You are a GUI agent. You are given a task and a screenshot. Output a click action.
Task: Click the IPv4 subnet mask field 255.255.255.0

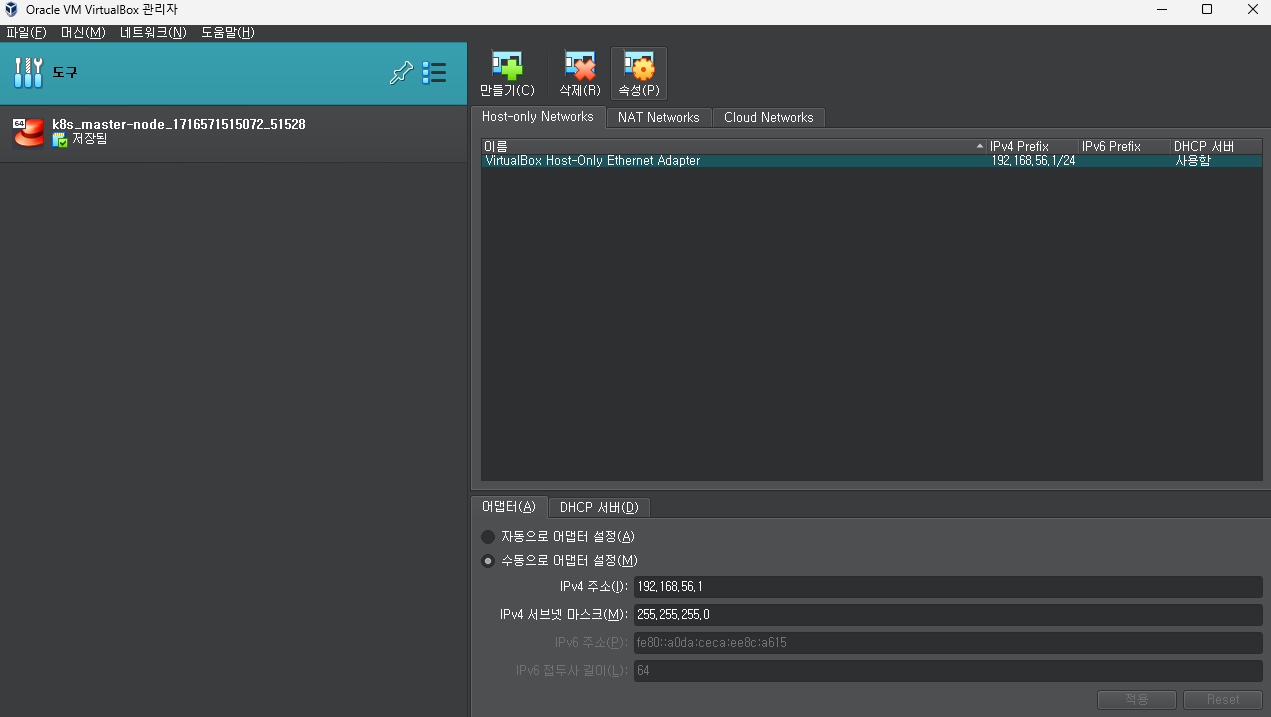pos(948,615)
